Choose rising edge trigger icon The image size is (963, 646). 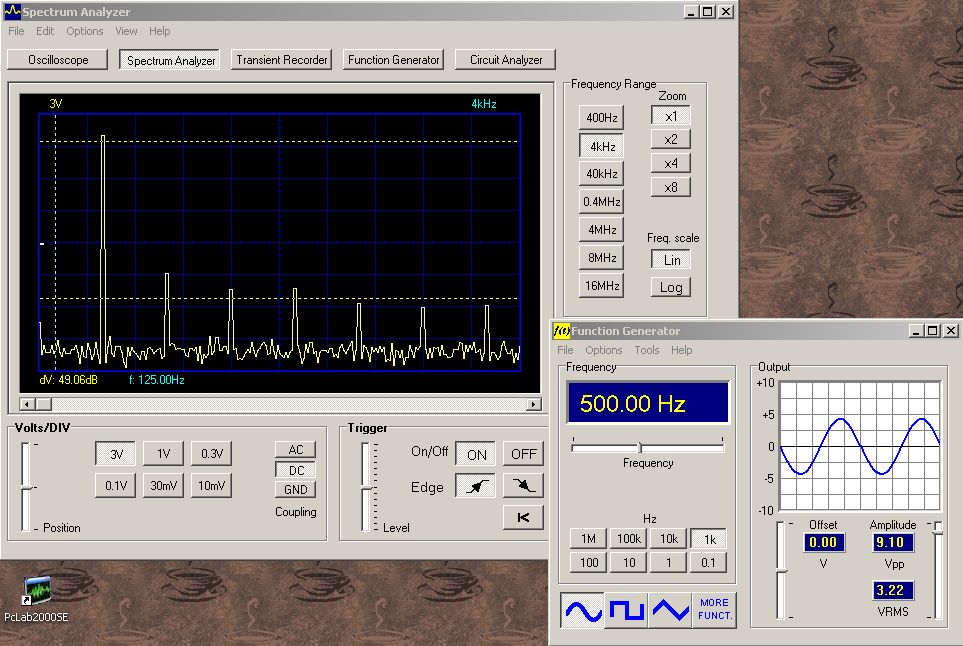475,486
